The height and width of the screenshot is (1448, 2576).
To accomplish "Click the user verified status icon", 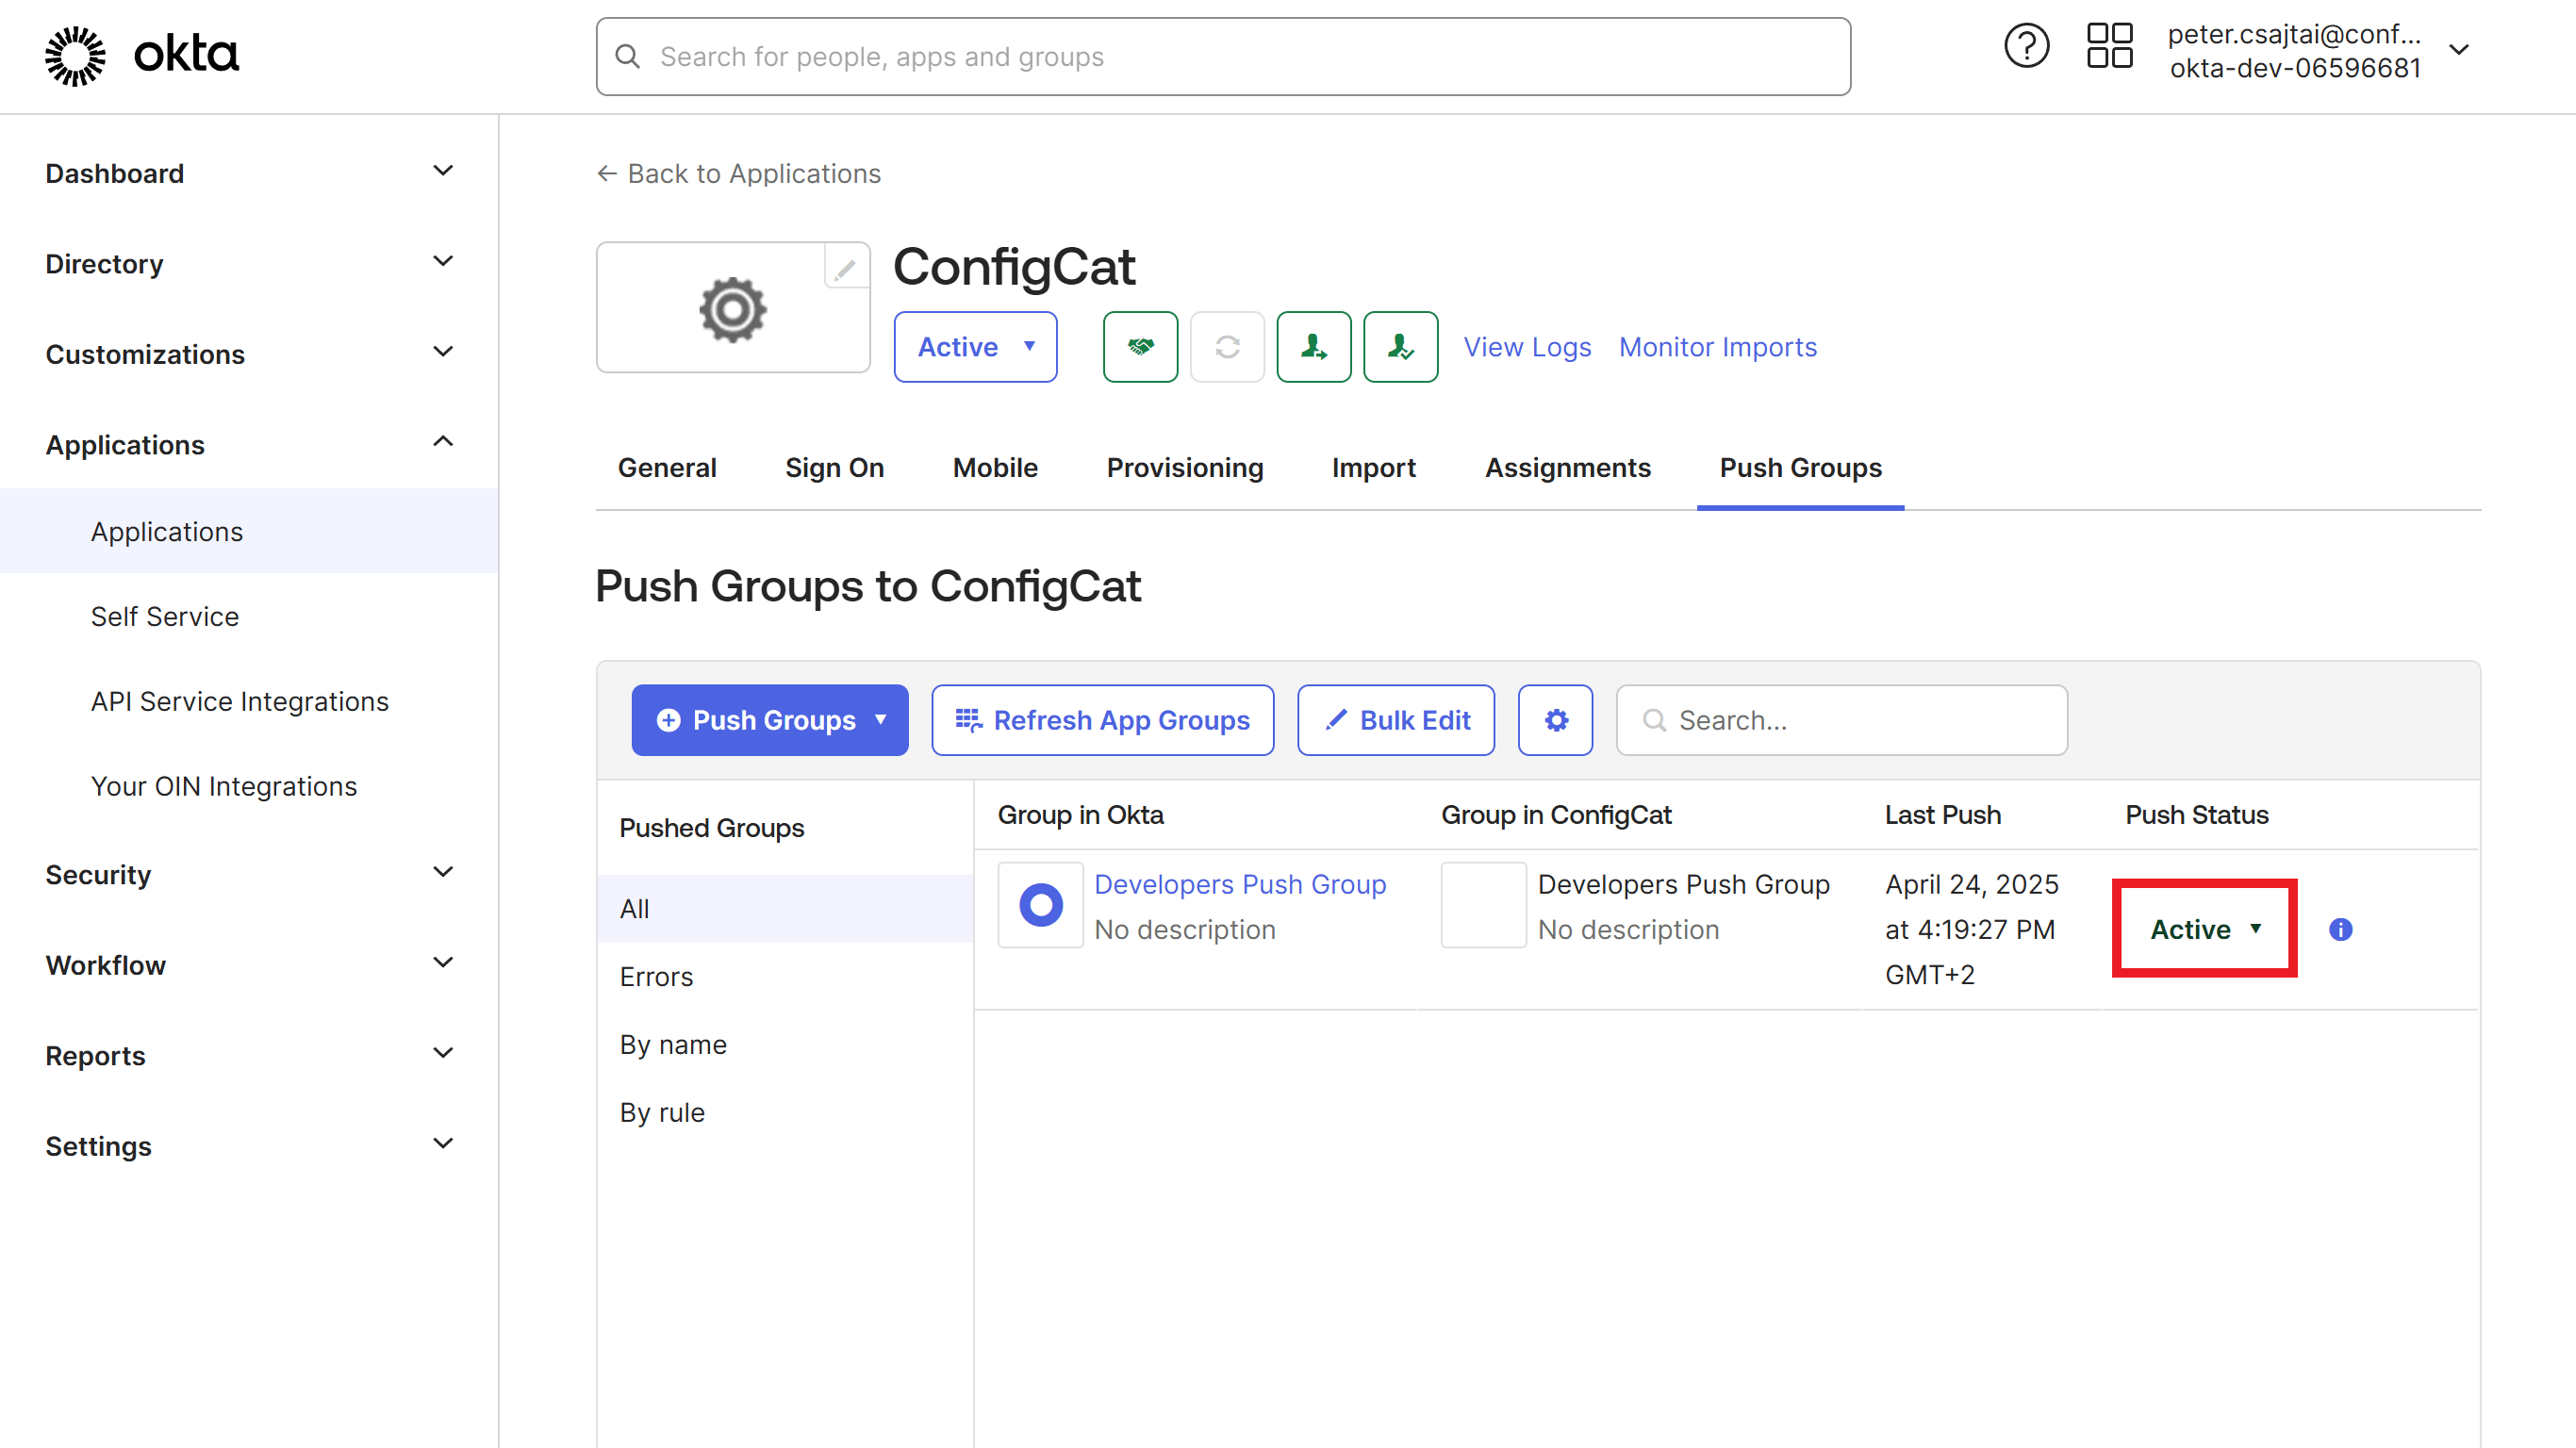I will pos(1400,347).
